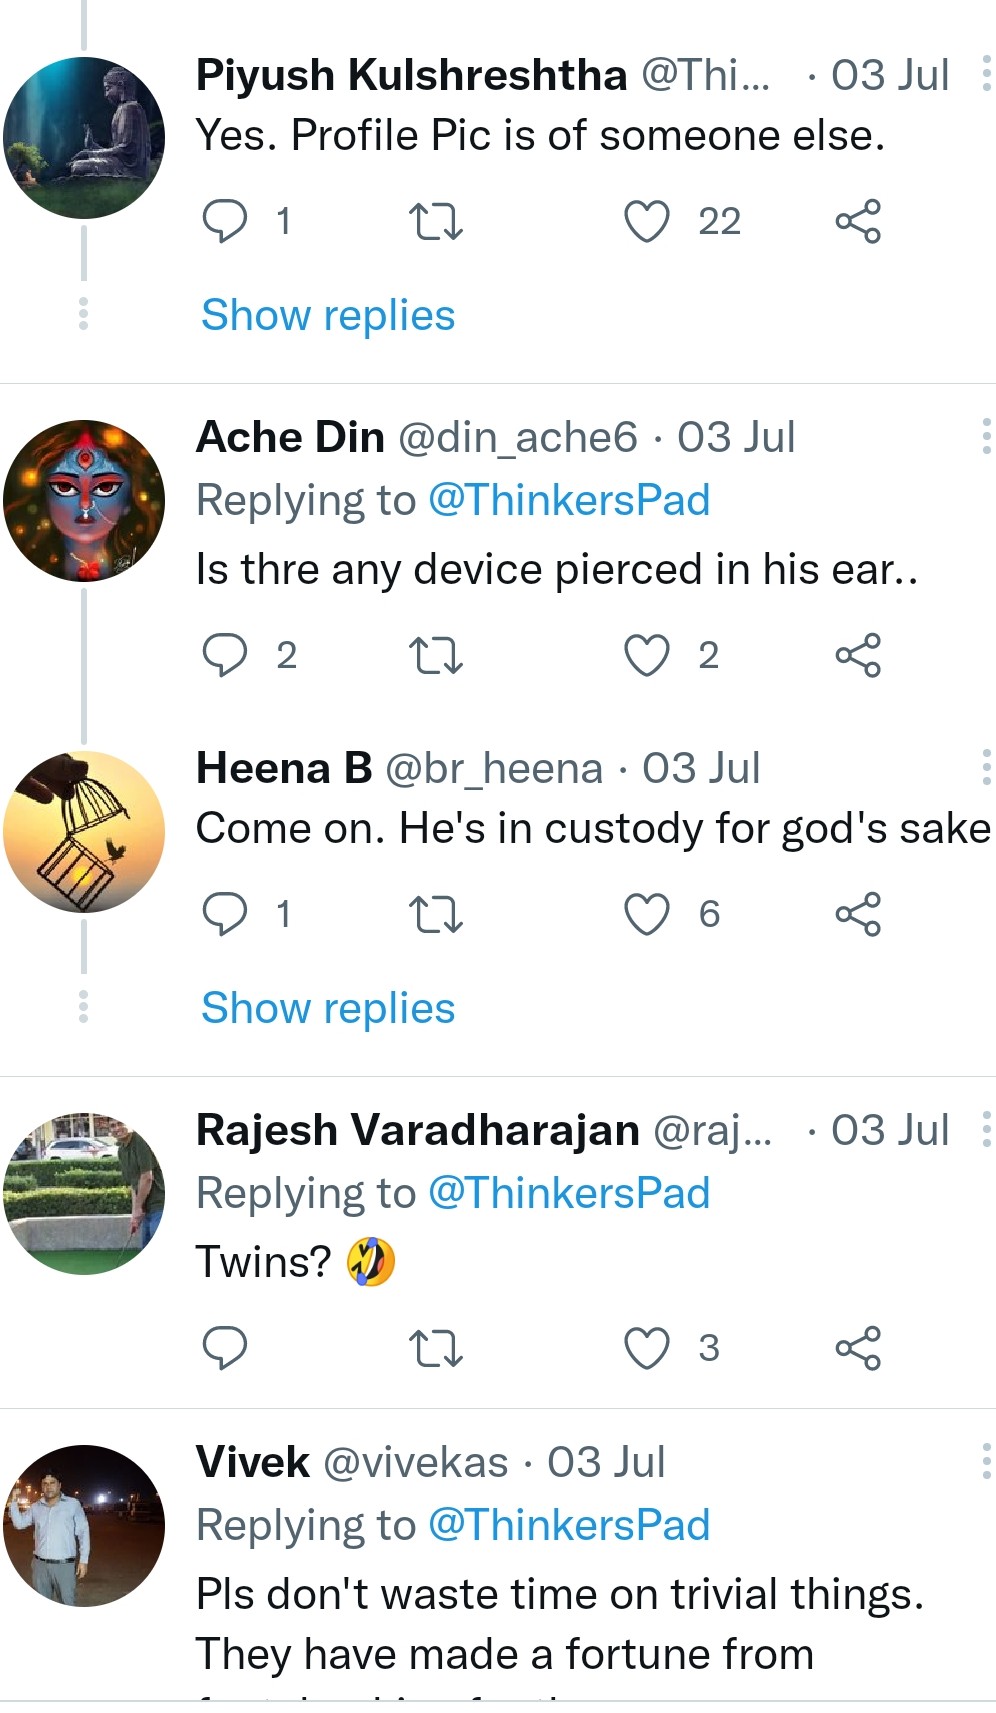Retweet Heena B's custody tweet
Screen dimensions: 996x1713
coord(436,914)
